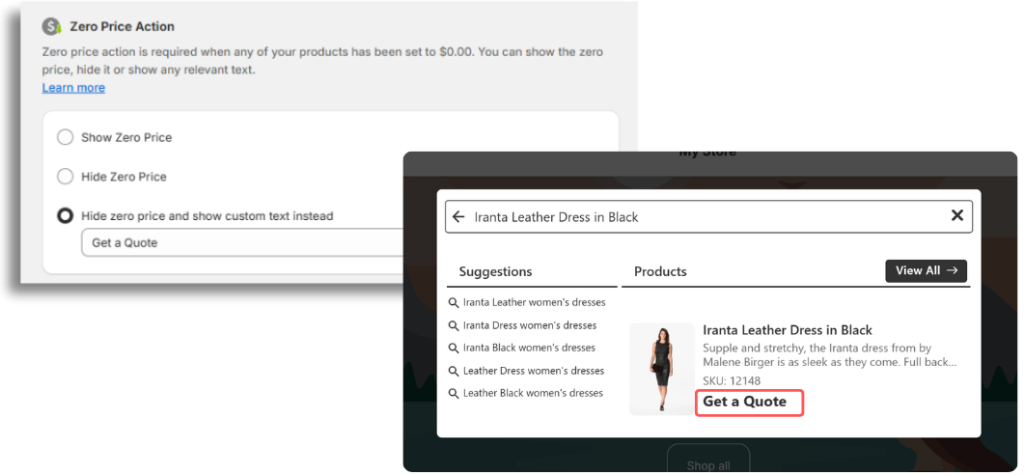Viewport: 1024px width, 475px height.
Task: Clear search with the X icon
Action: [x=957, y=215]
